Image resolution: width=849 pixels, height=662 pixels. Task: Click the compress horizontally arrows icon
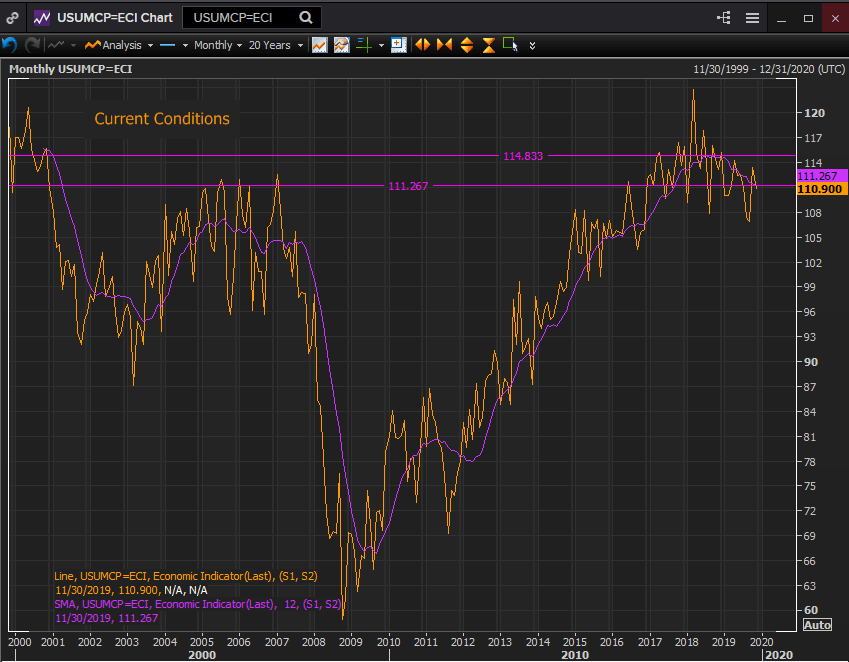click(x=445, y=45)
